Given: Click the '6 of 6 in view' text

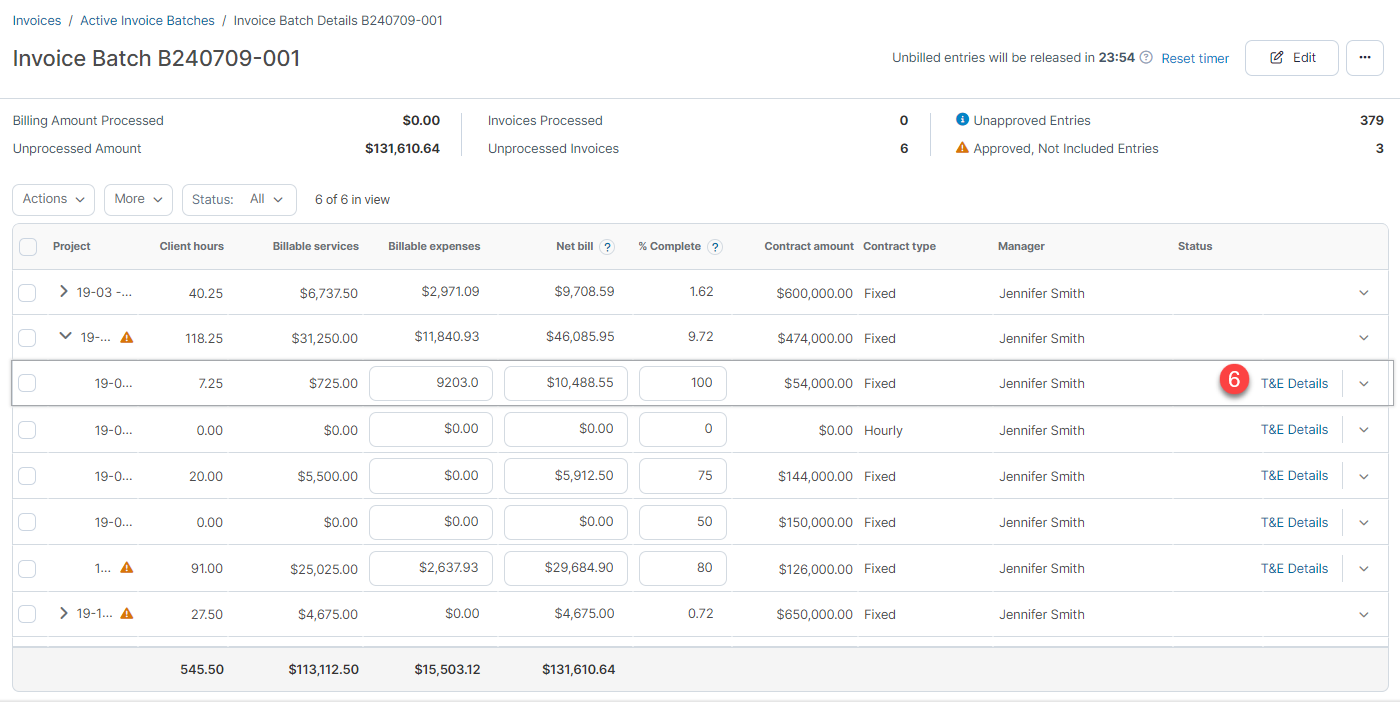Looking at the screenshot, I should point(352,199).
